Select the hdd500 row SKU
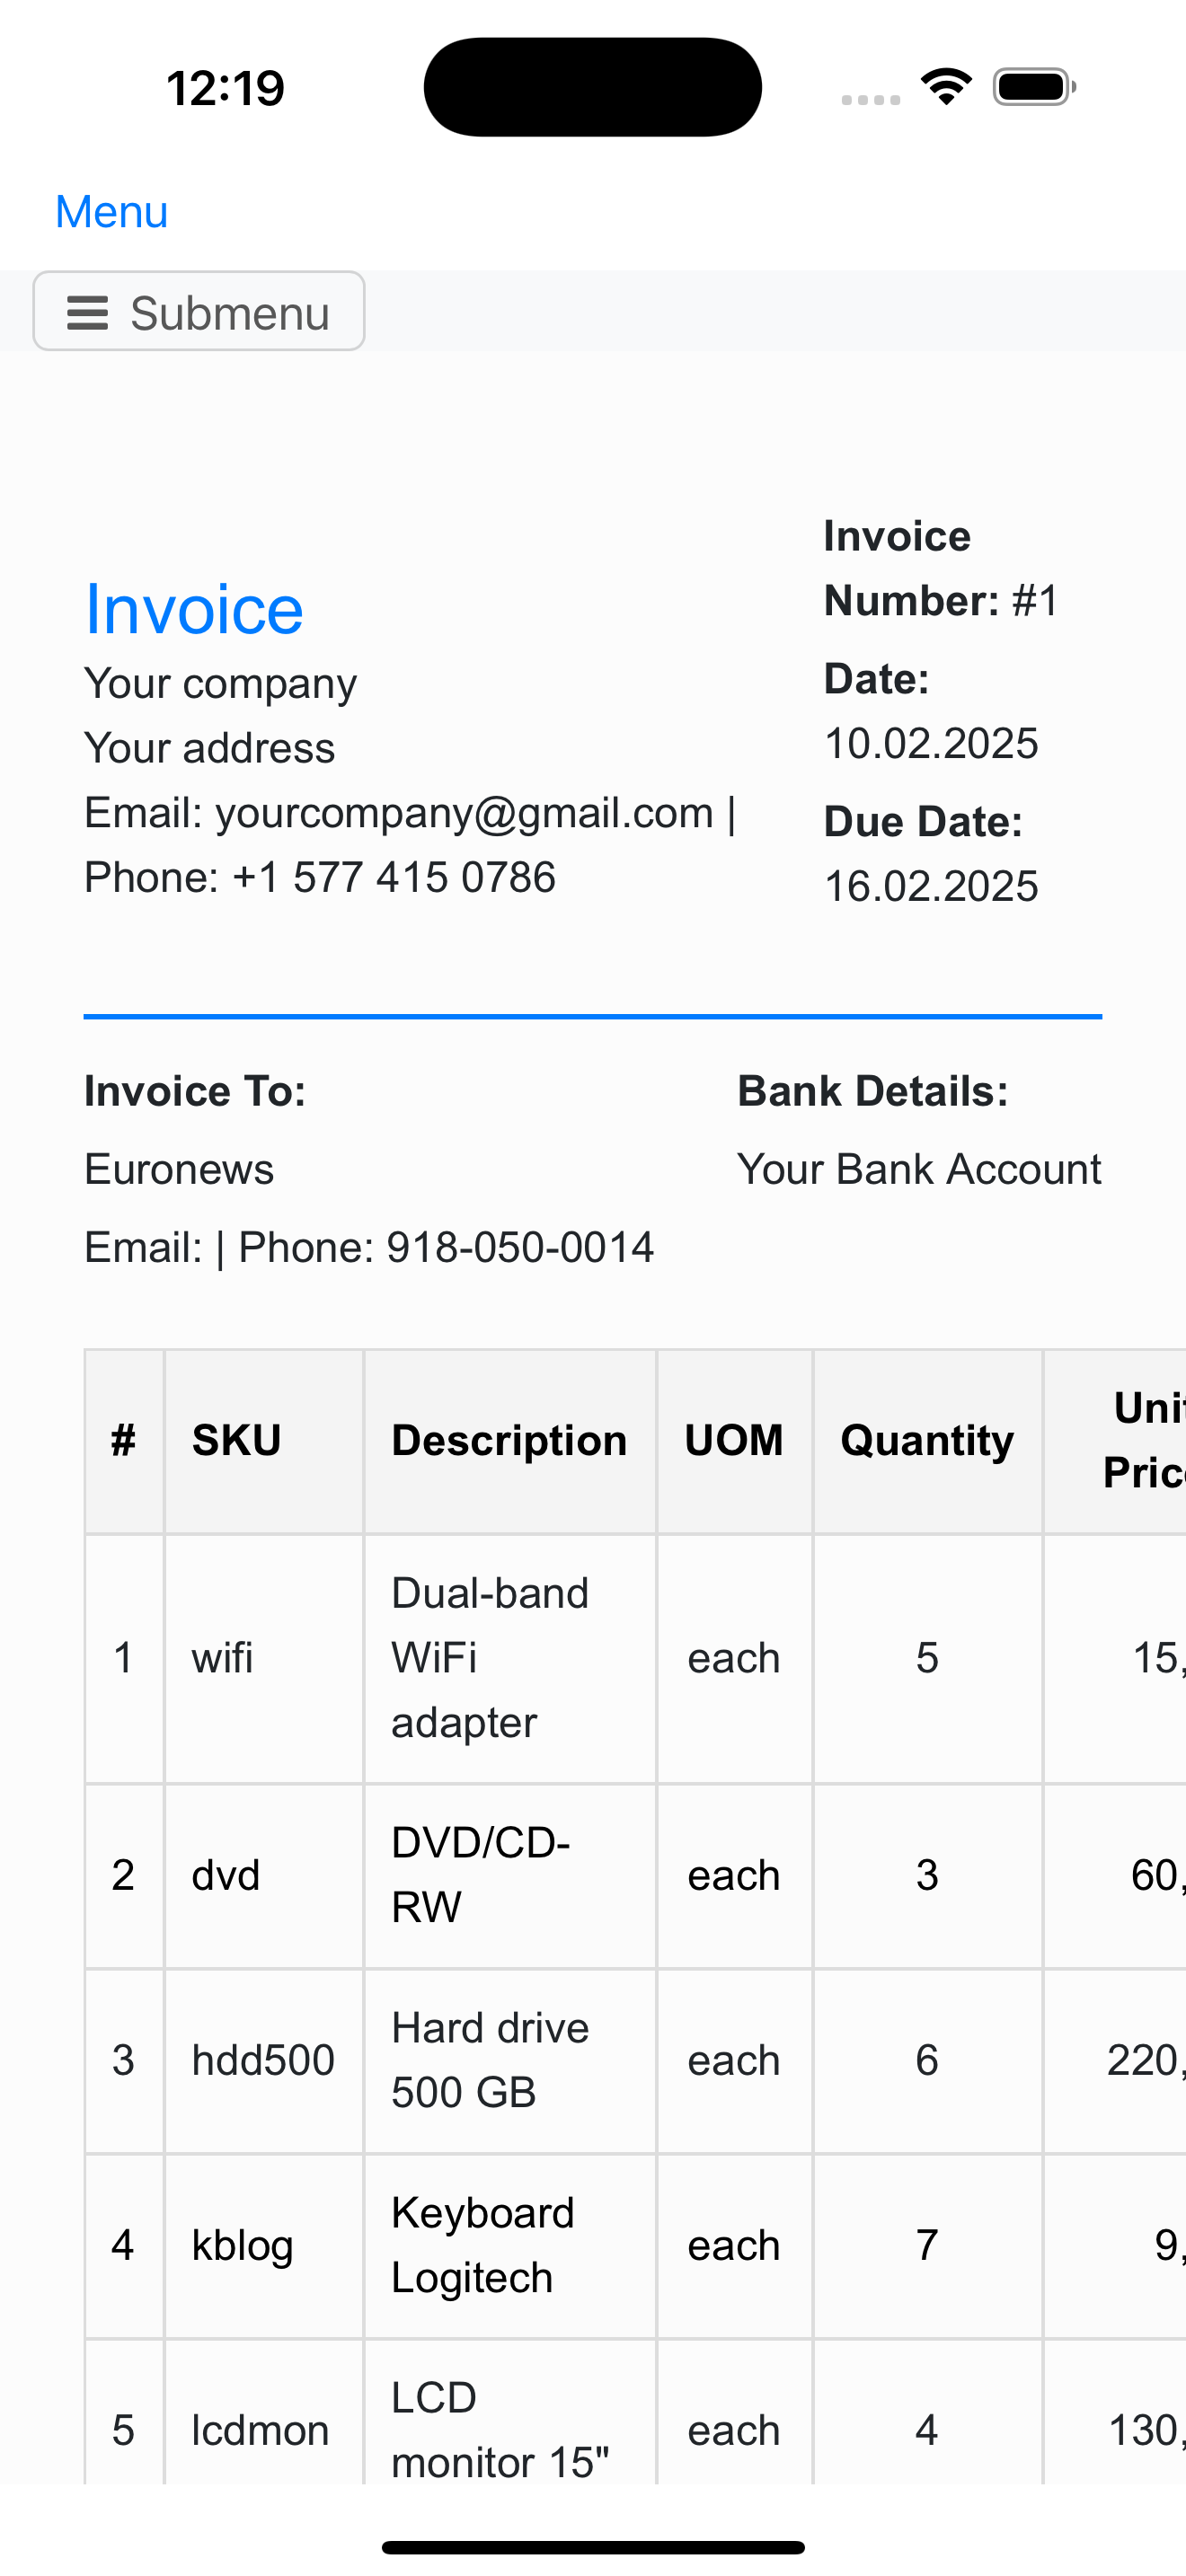The image size is (1186, 2576). click(264, 2060)
